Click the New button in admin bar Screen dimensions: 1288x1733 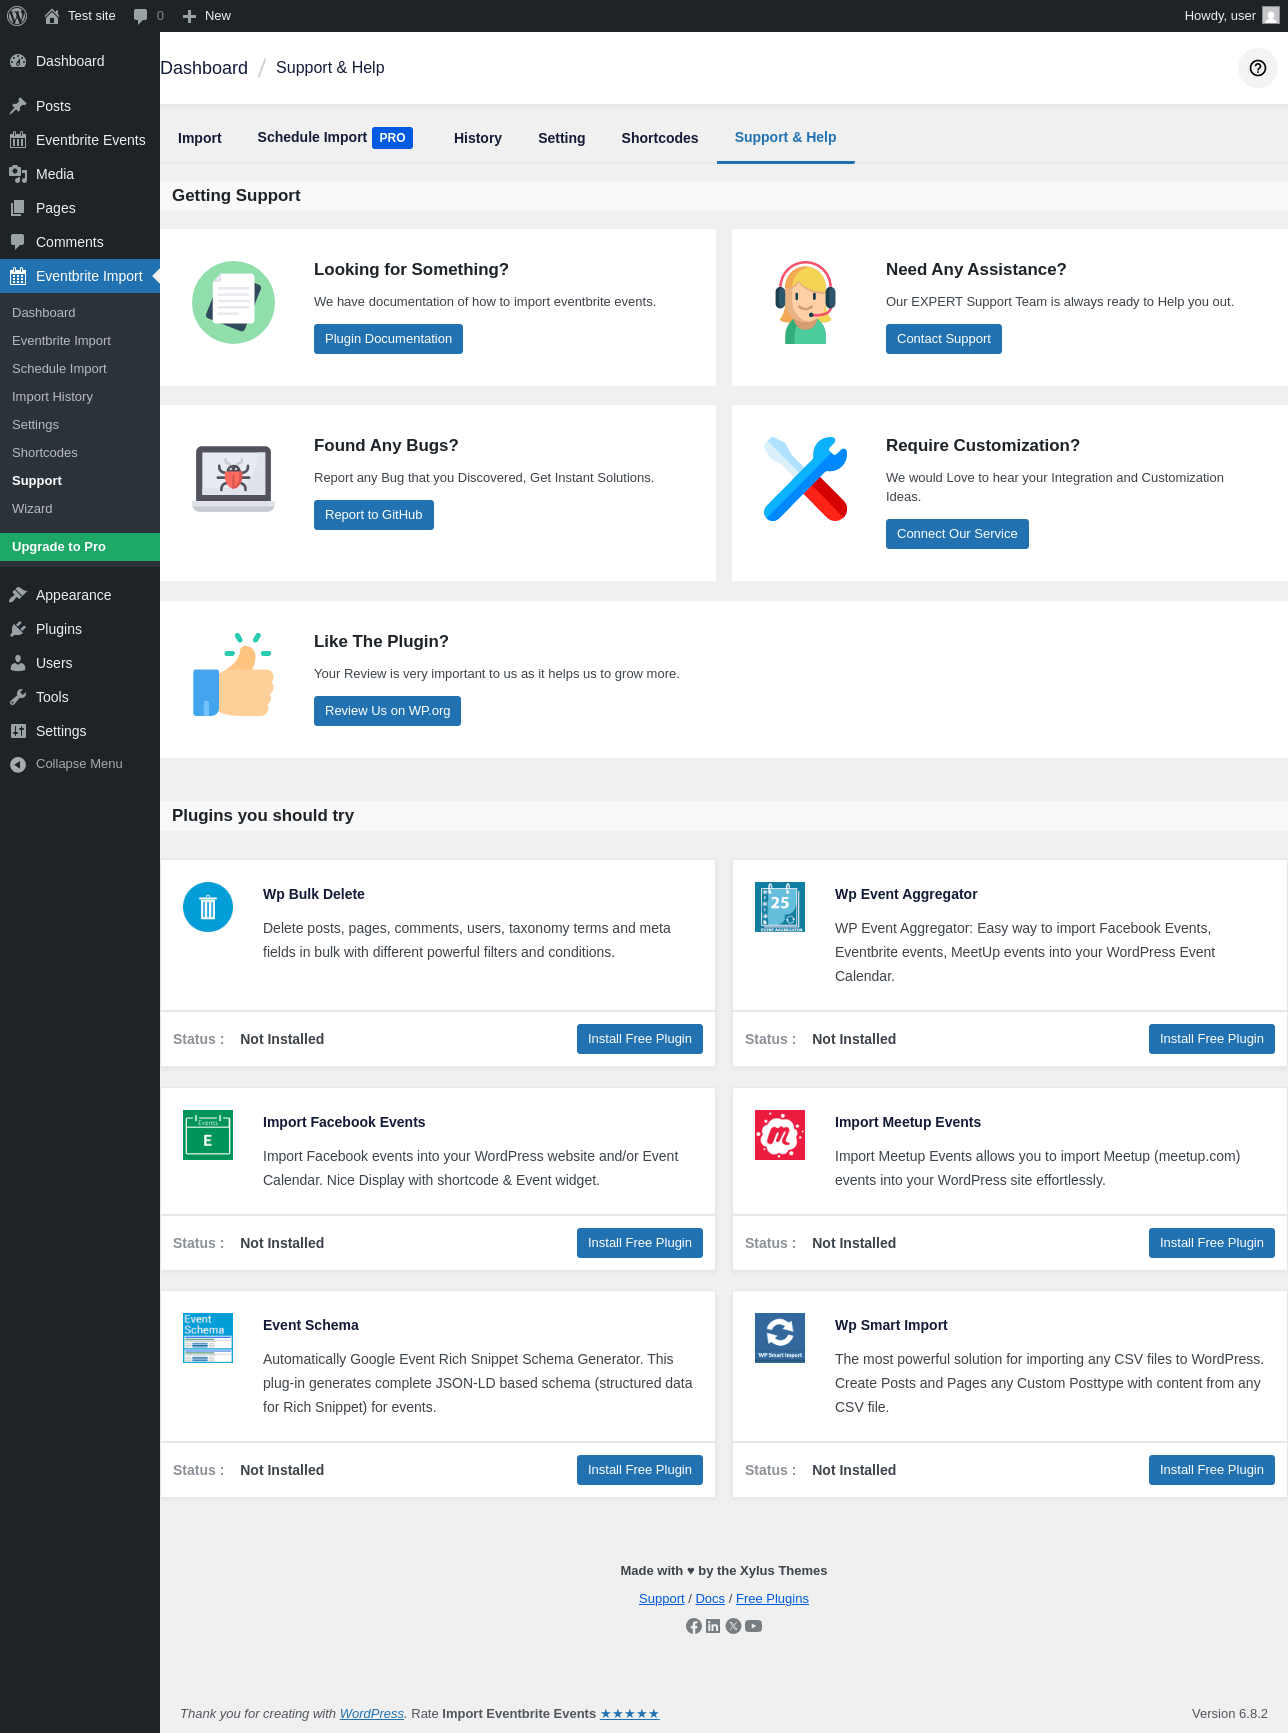(207, 16)
